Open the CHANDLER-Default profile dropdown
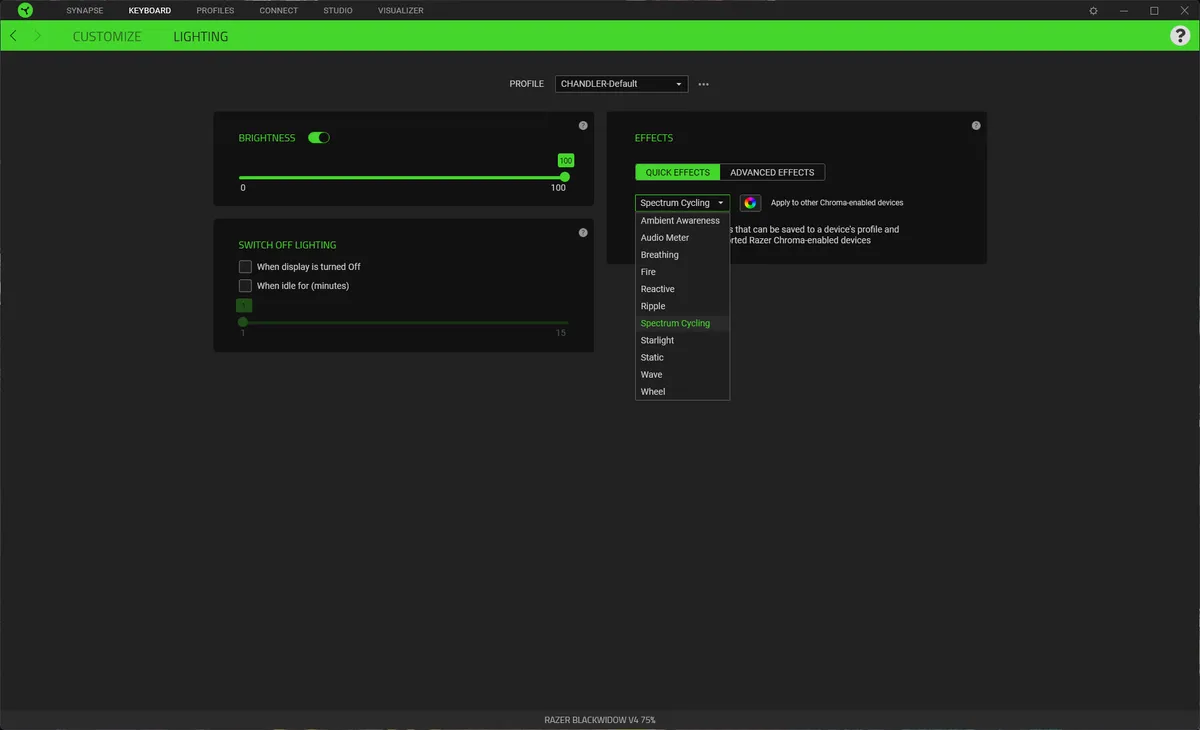Viewport: 1200px width, 730px height. click(621, 84)
